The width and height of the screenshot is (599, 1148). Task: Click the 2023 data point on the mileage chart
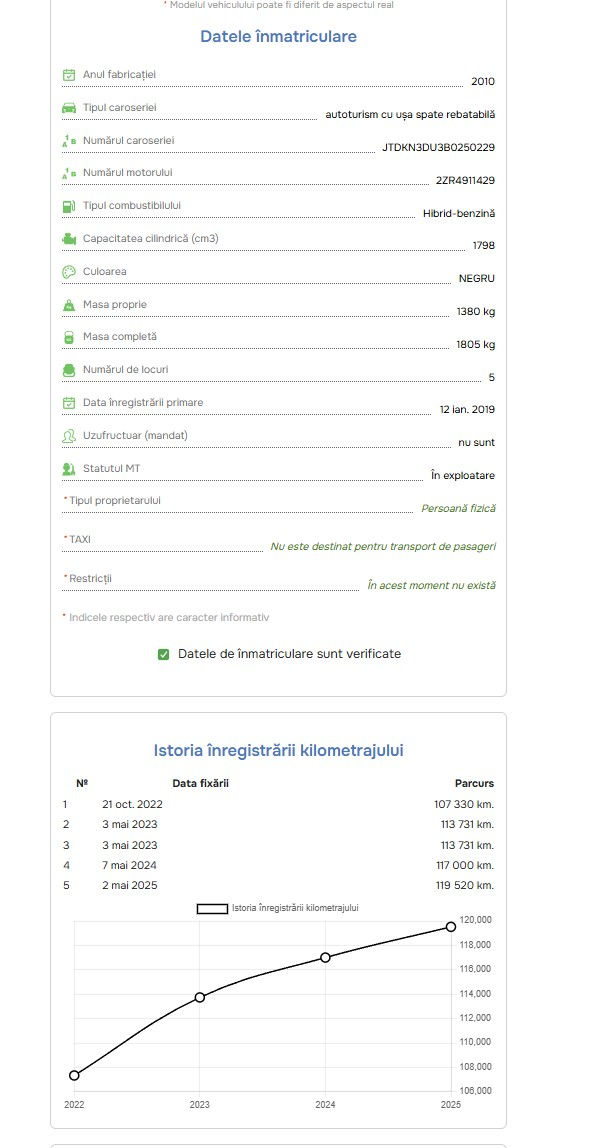pos(200,997)
